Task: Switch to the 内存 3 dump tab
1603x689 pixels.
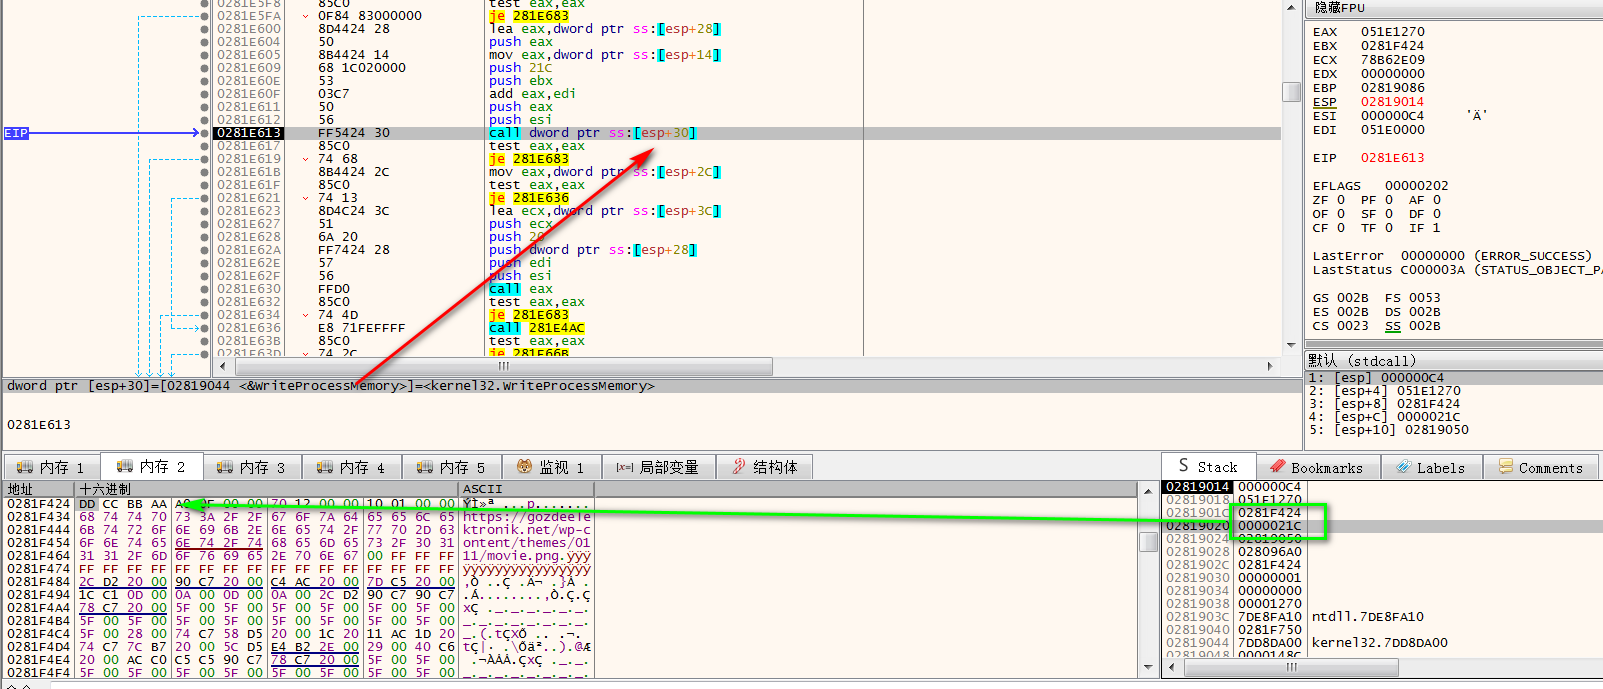Action: click(251, 467)
